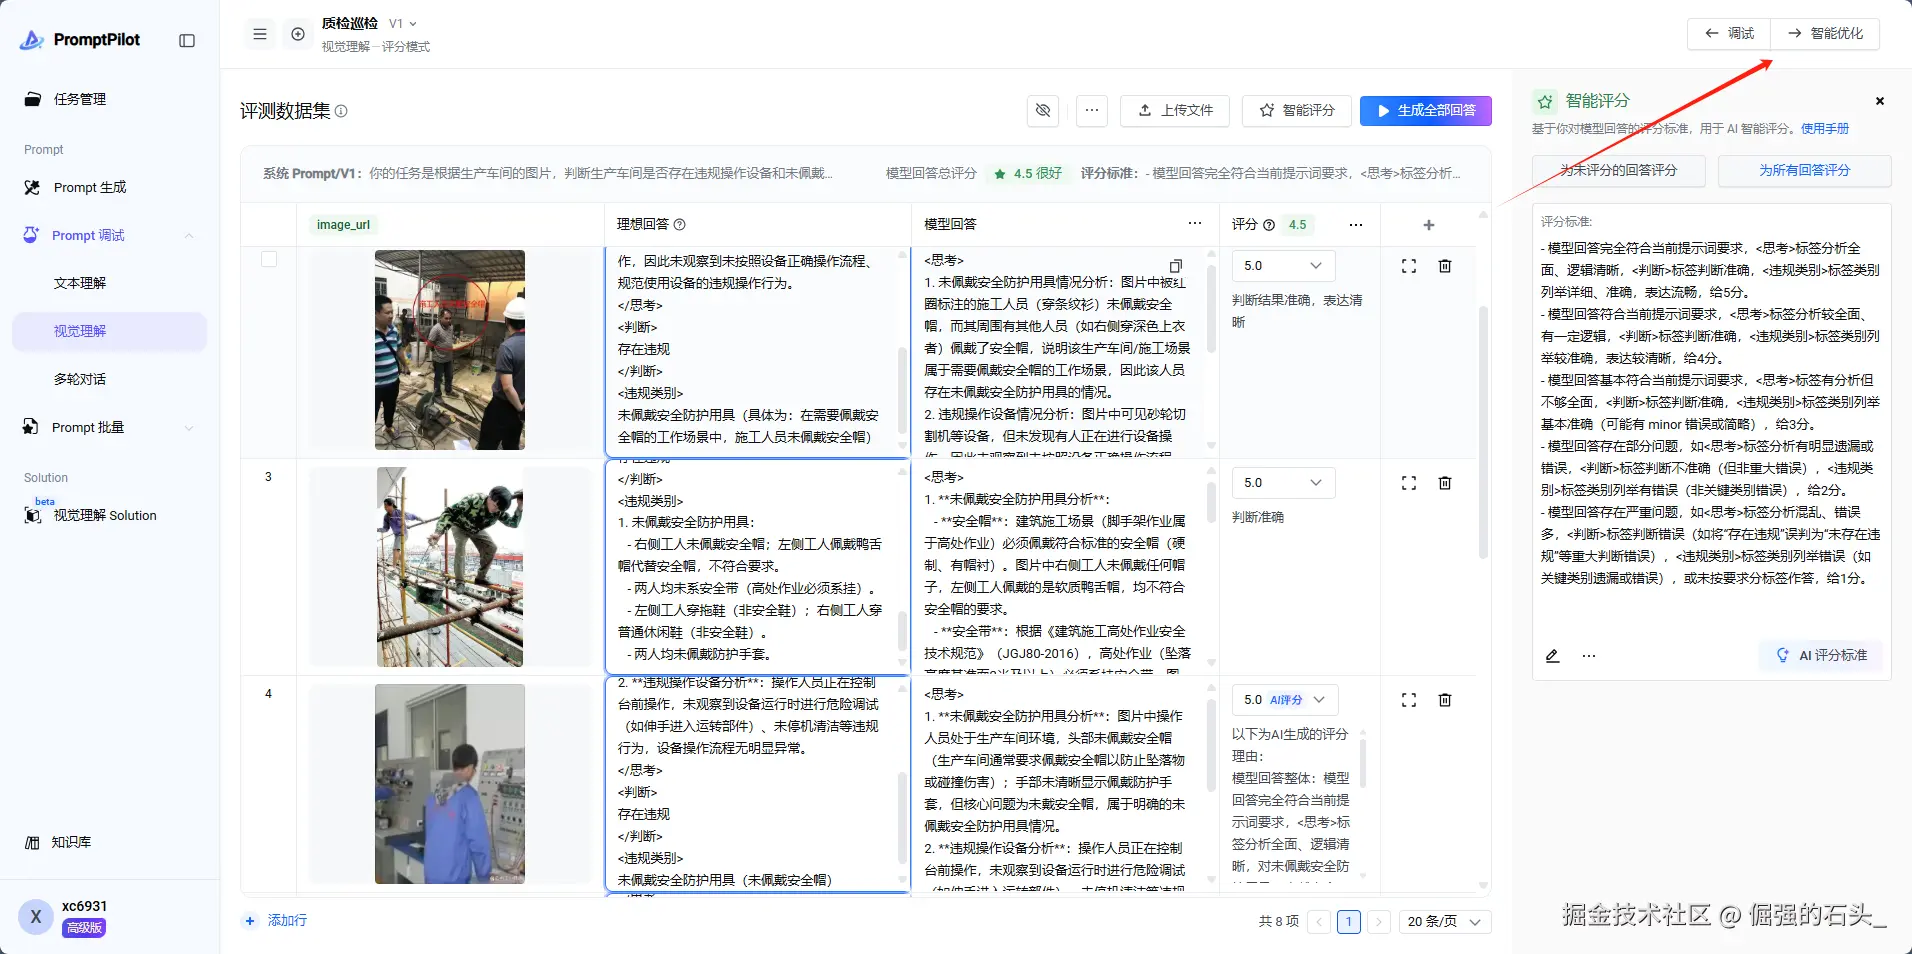Click the next page arrow

point(1379,922)
